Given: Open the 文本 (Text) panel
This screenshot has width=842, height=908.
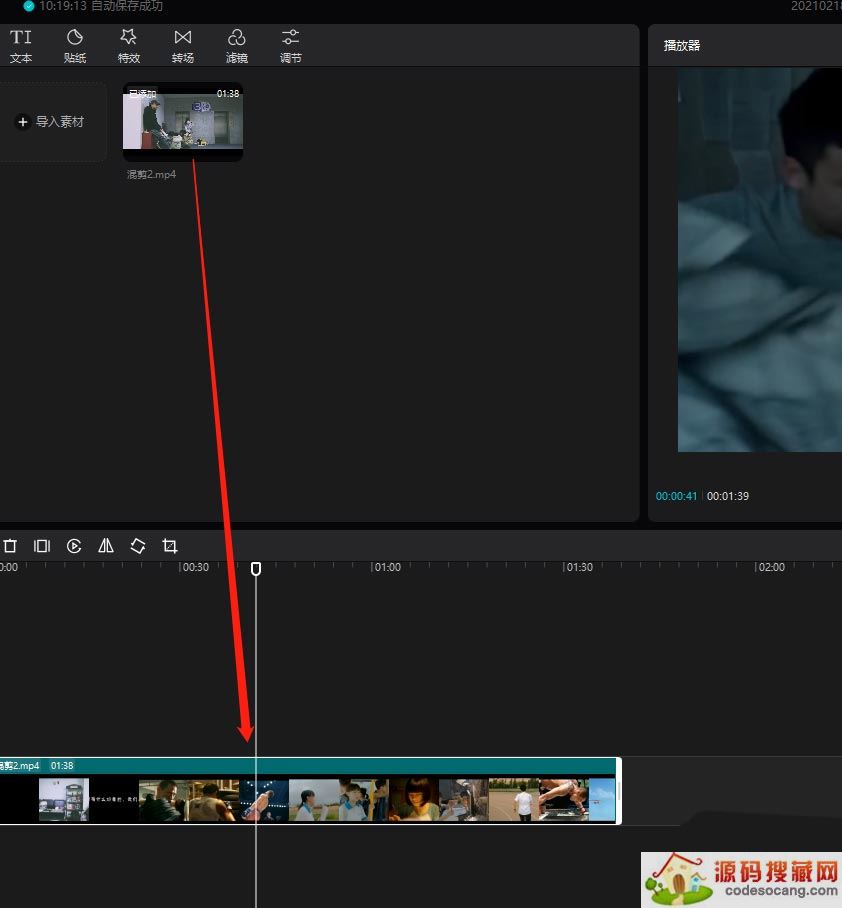Looking at the screenshot, I should 21,46.
